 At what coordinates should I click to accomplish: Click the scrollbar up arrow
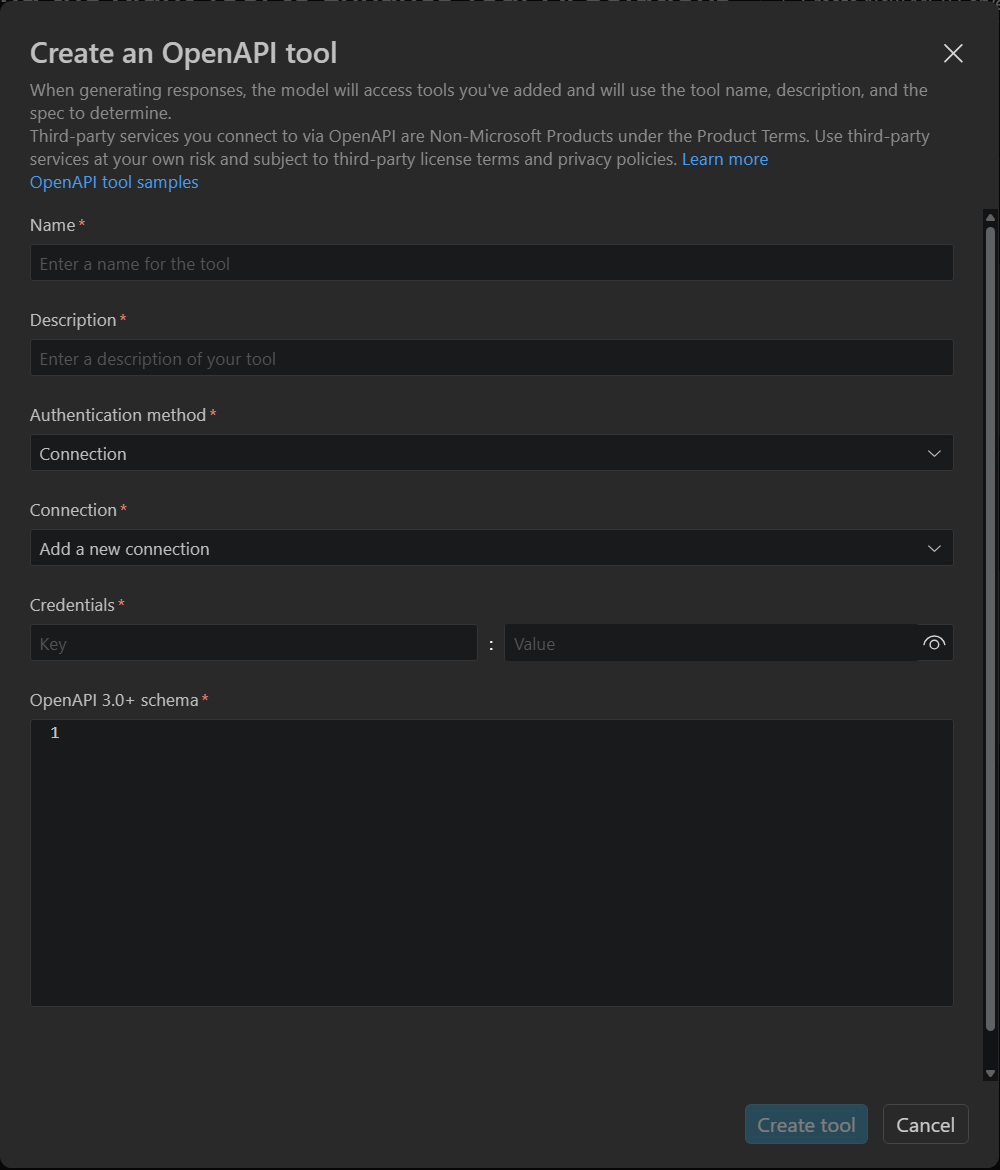(x=990, y=218)
